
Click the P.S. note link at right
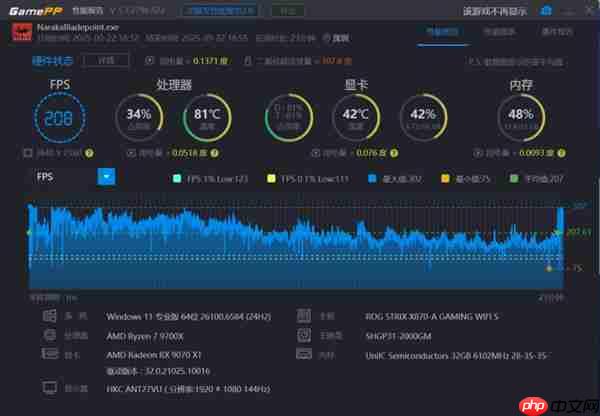click(x=516, y=62)
